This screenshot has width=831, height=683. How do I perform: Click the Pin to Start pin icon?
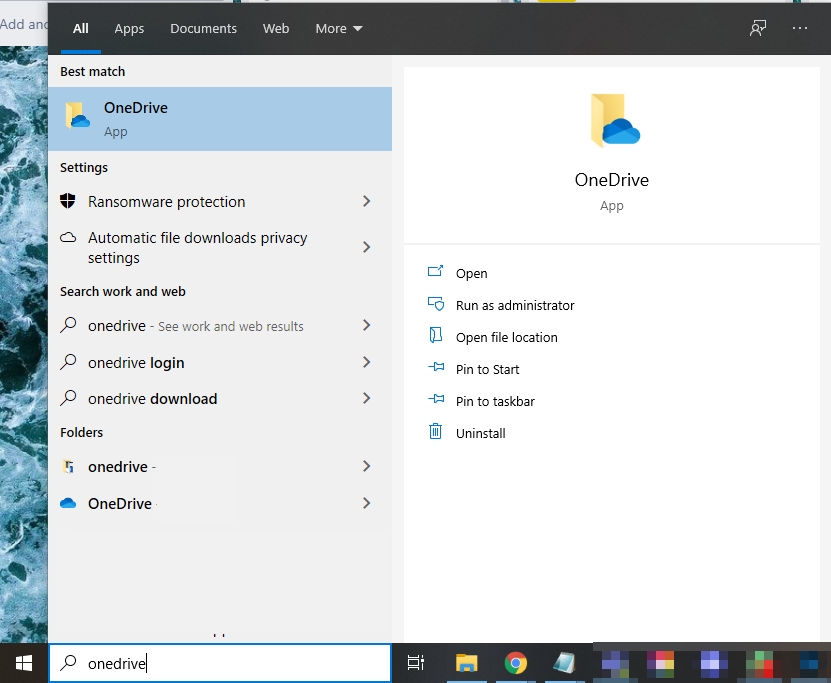(436, 367)
